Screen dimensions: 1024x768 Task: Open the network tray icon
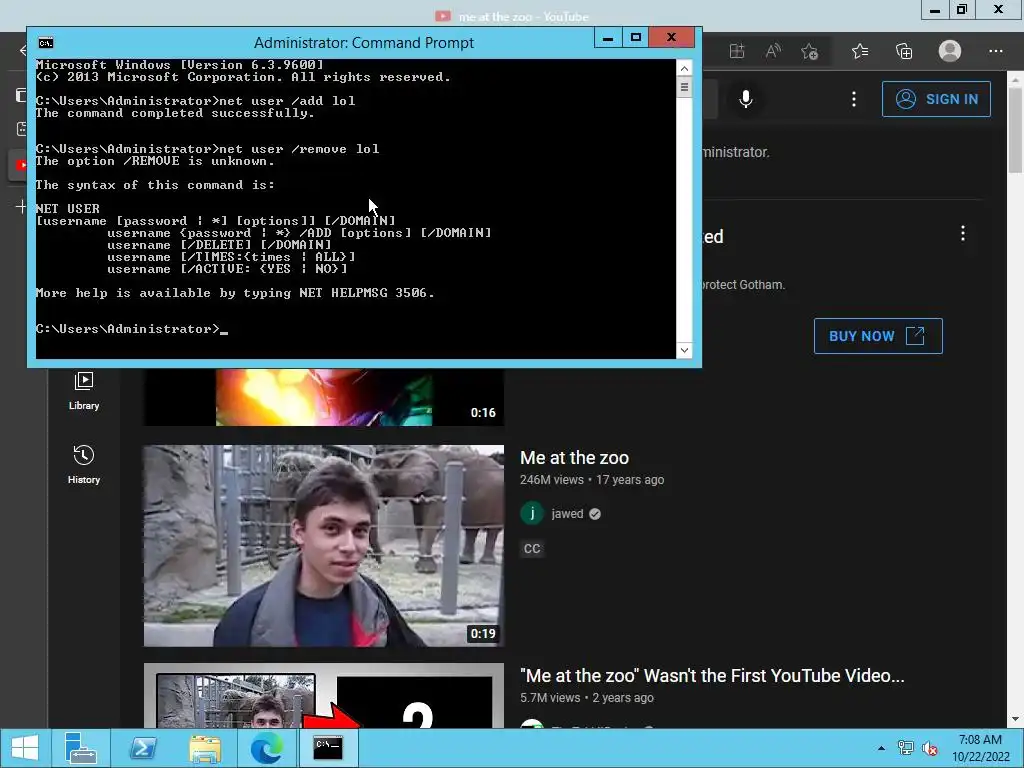click(x=905, y=748)
